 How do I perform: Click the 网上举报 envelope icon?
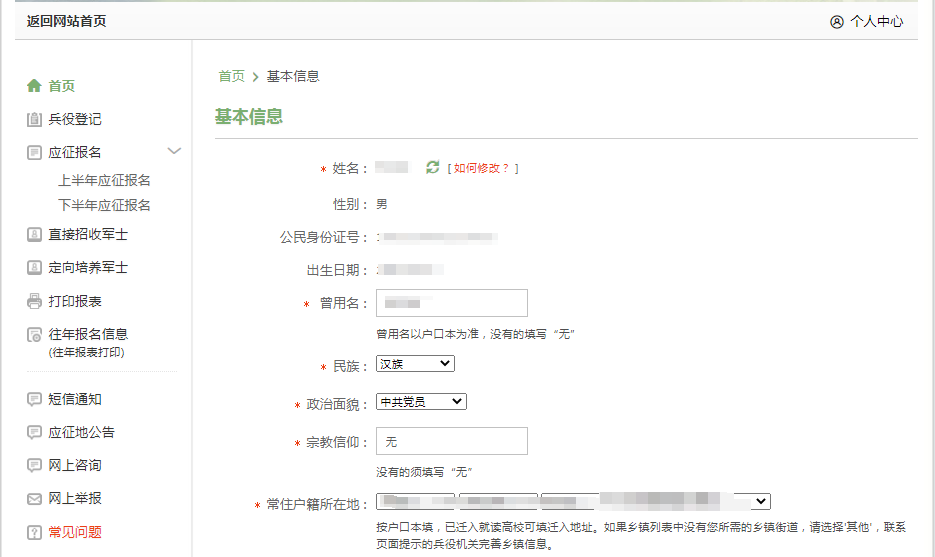(34, 498)
